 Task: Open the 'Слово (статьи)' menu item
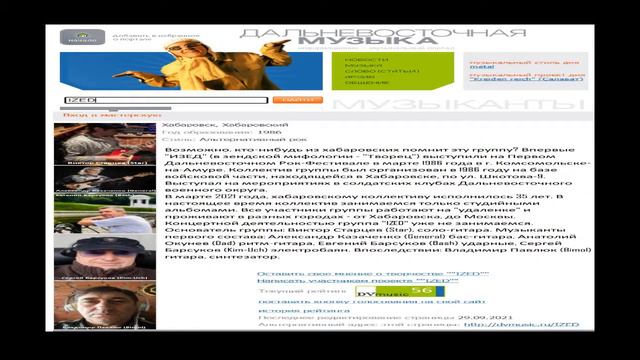[x=382, y=71]
